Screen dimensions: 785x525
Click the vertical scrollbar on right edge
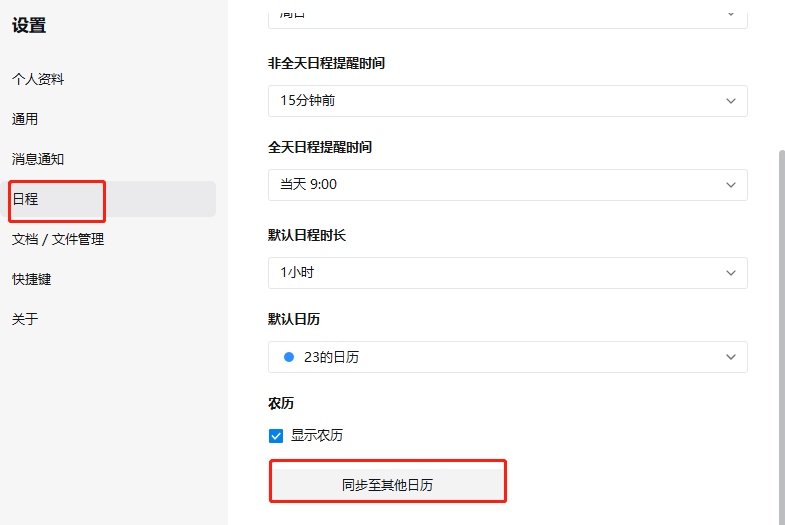(781, 335)
